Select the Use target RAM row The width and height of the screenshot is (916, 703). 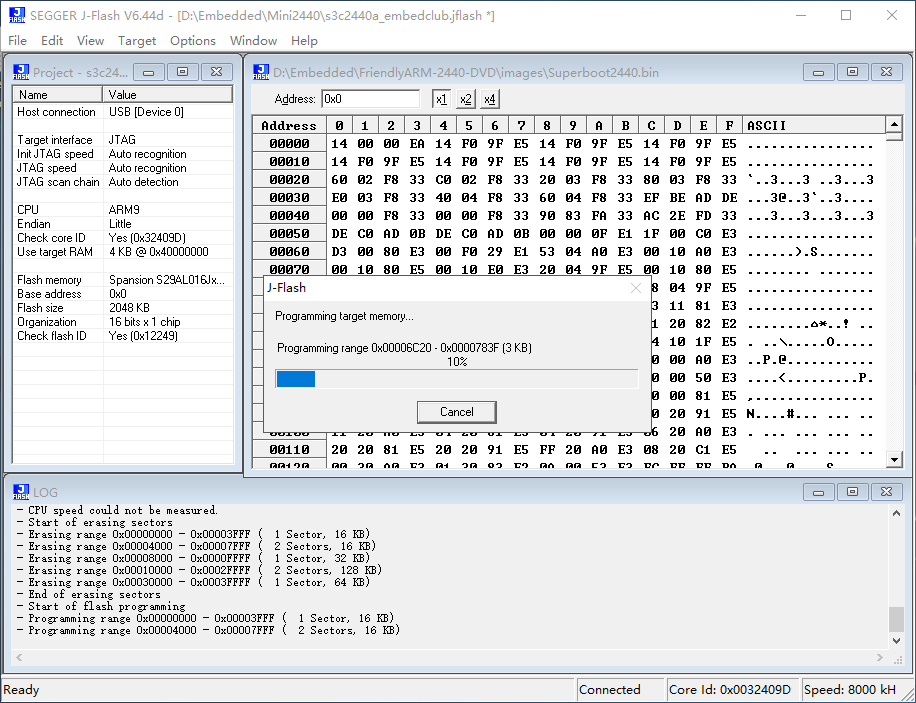[123, 252]
